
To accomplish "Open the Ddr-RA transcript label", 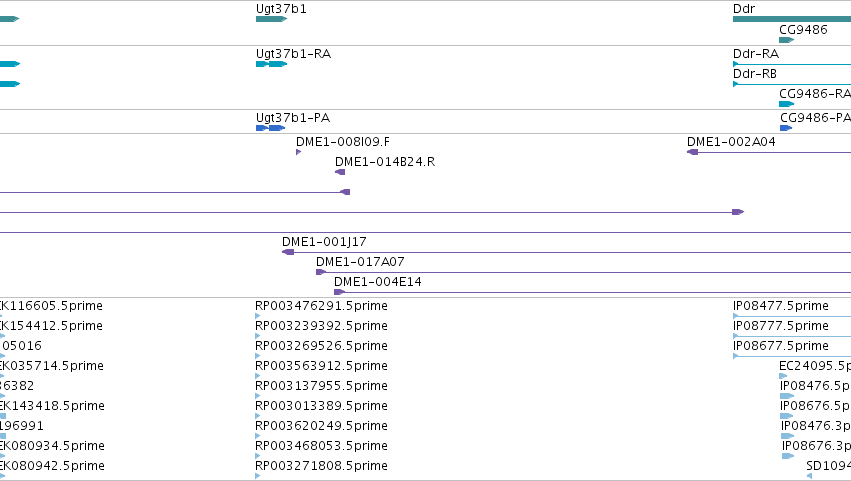I will (756, 54).
